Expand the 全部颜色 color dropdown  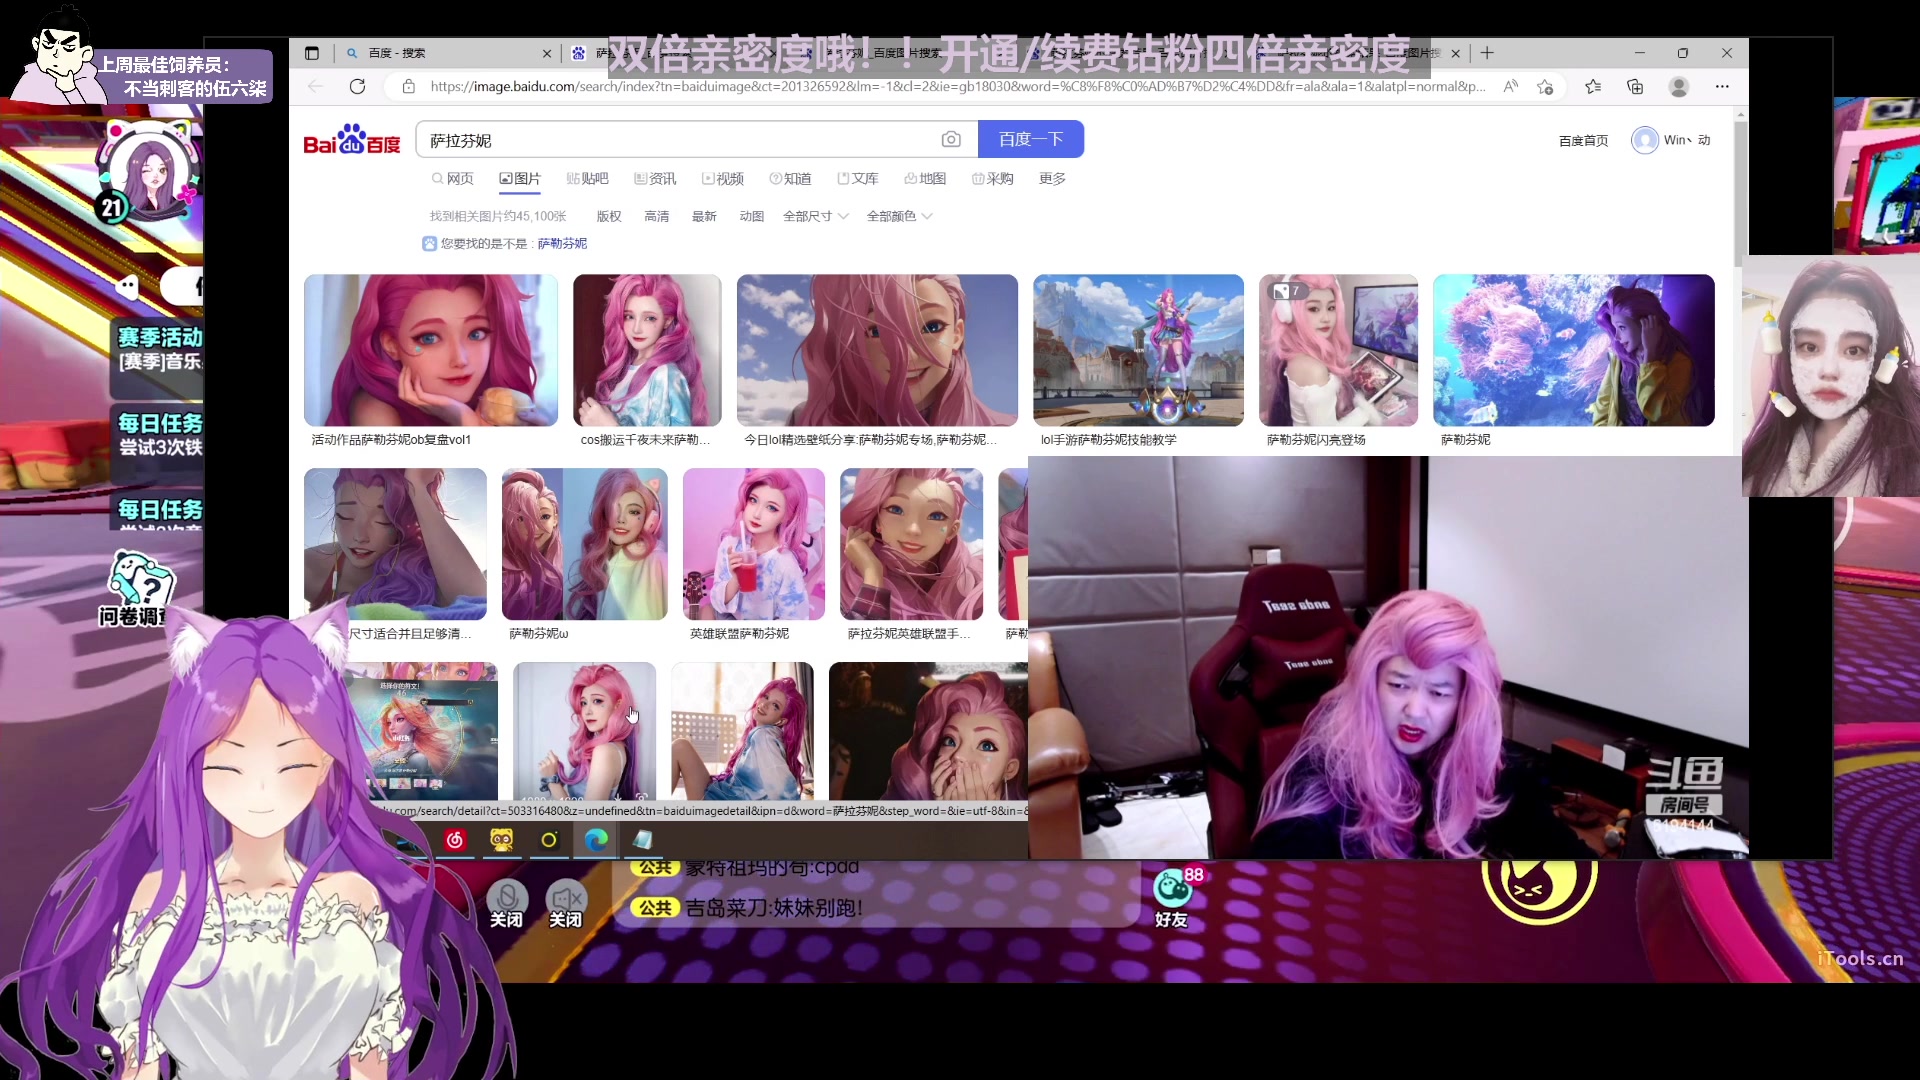pos(900,216)
